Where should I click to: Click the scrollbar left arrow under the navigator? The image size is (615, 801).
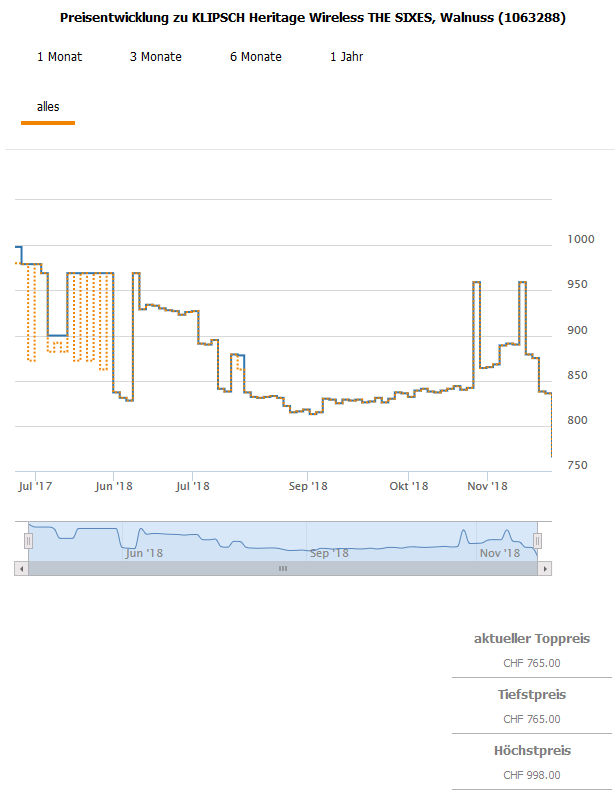pyautogui.click(x=21, y=568)
